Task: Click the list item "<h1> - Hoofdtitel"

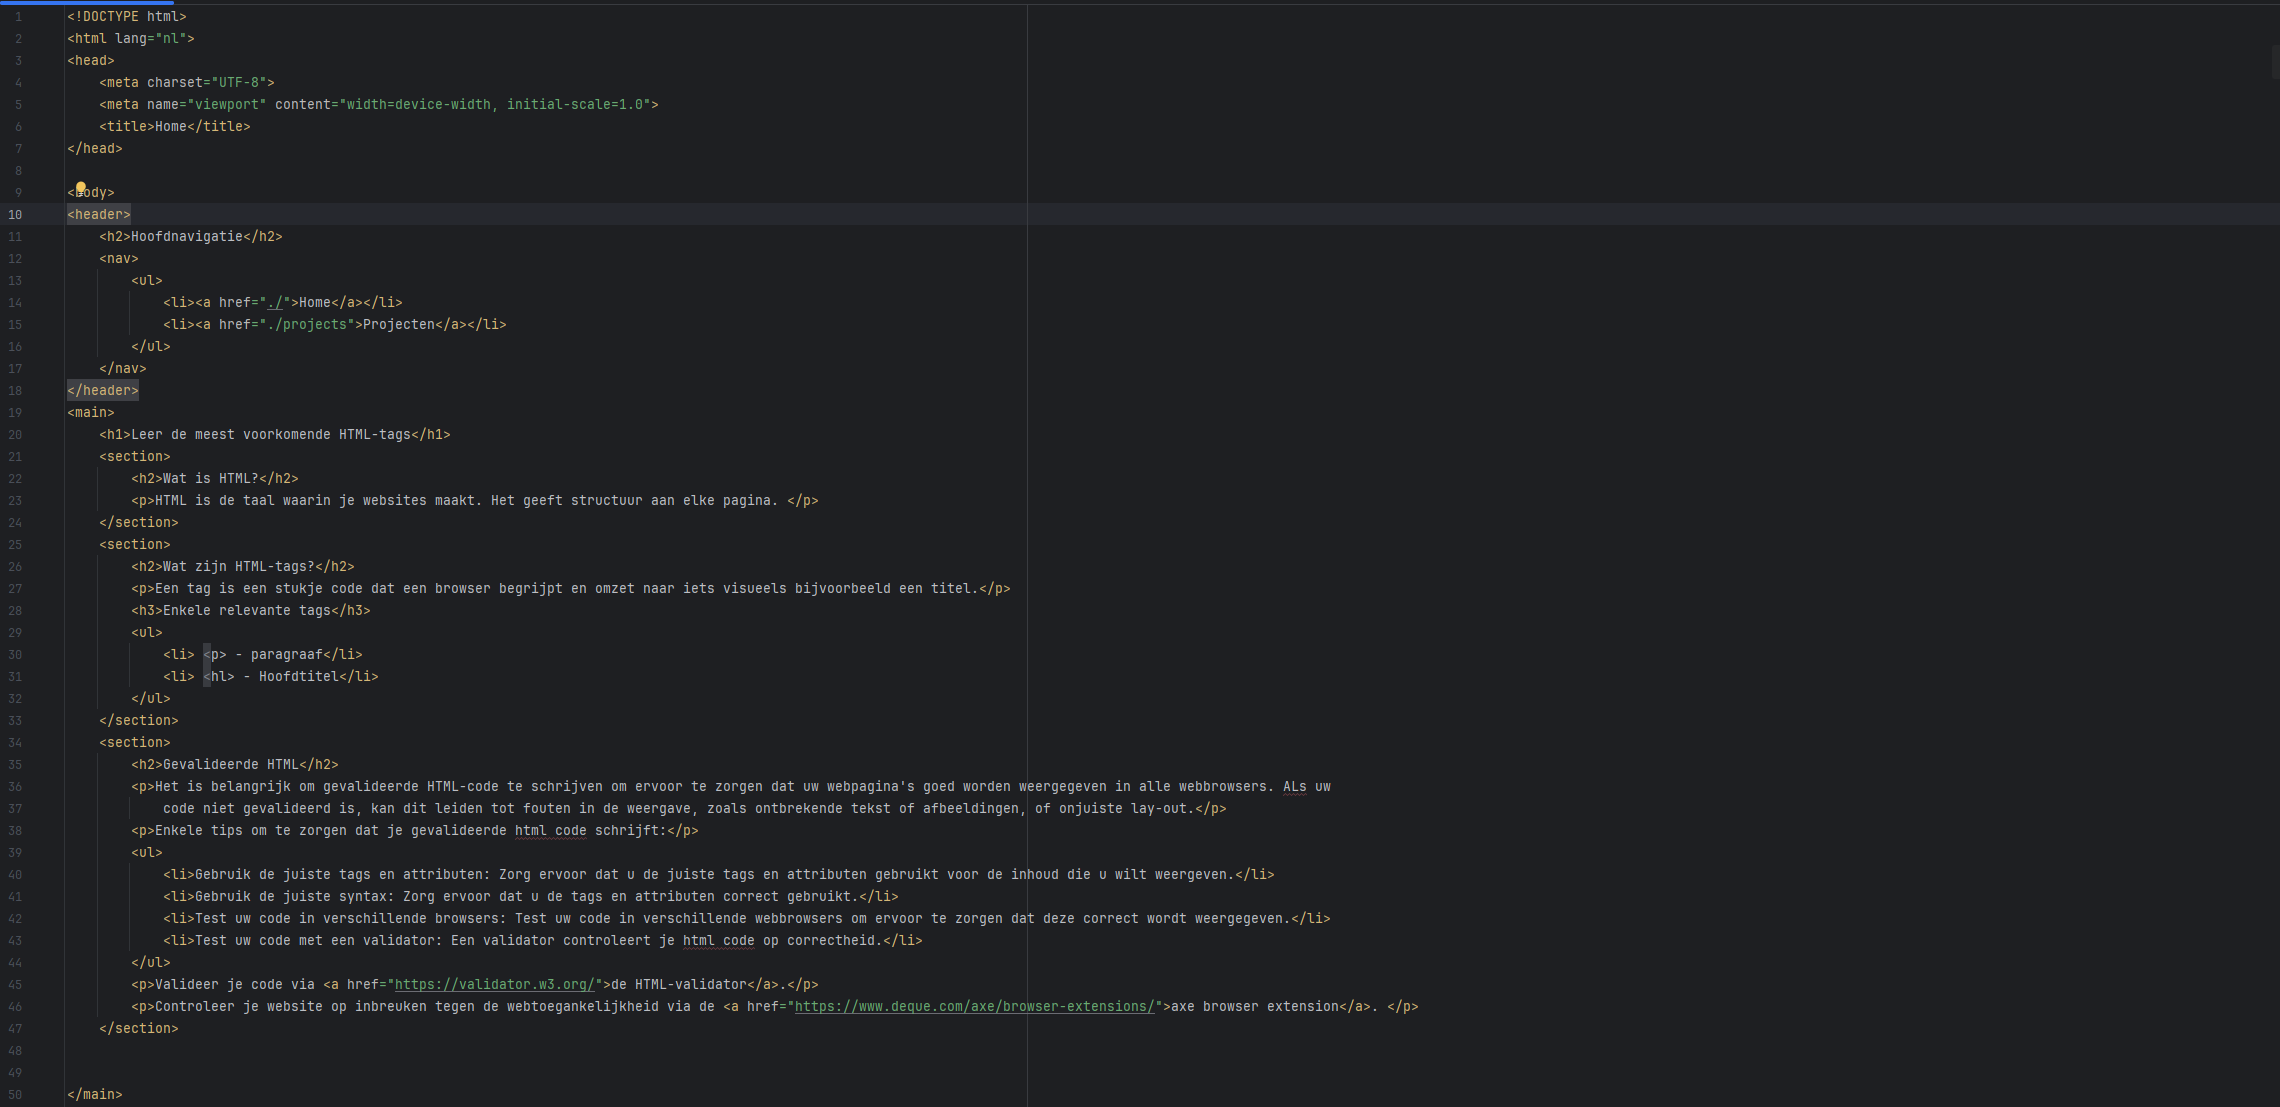Action: pyautogui.click(x=271, y=677)
